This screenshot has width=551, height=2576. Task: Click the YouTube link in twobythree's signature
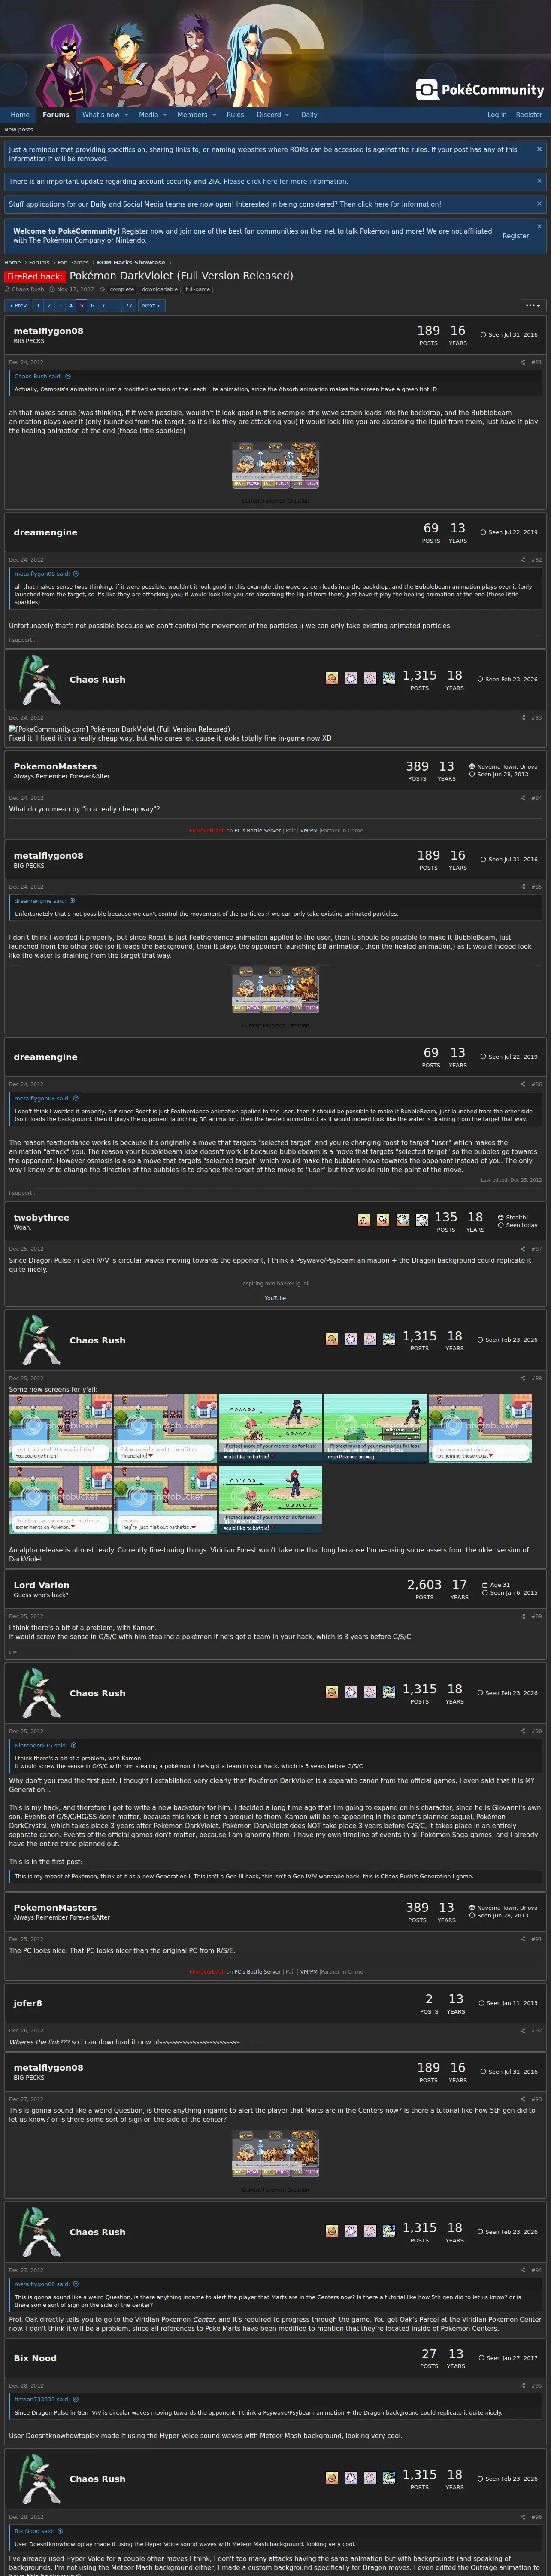click(275, 1298)
